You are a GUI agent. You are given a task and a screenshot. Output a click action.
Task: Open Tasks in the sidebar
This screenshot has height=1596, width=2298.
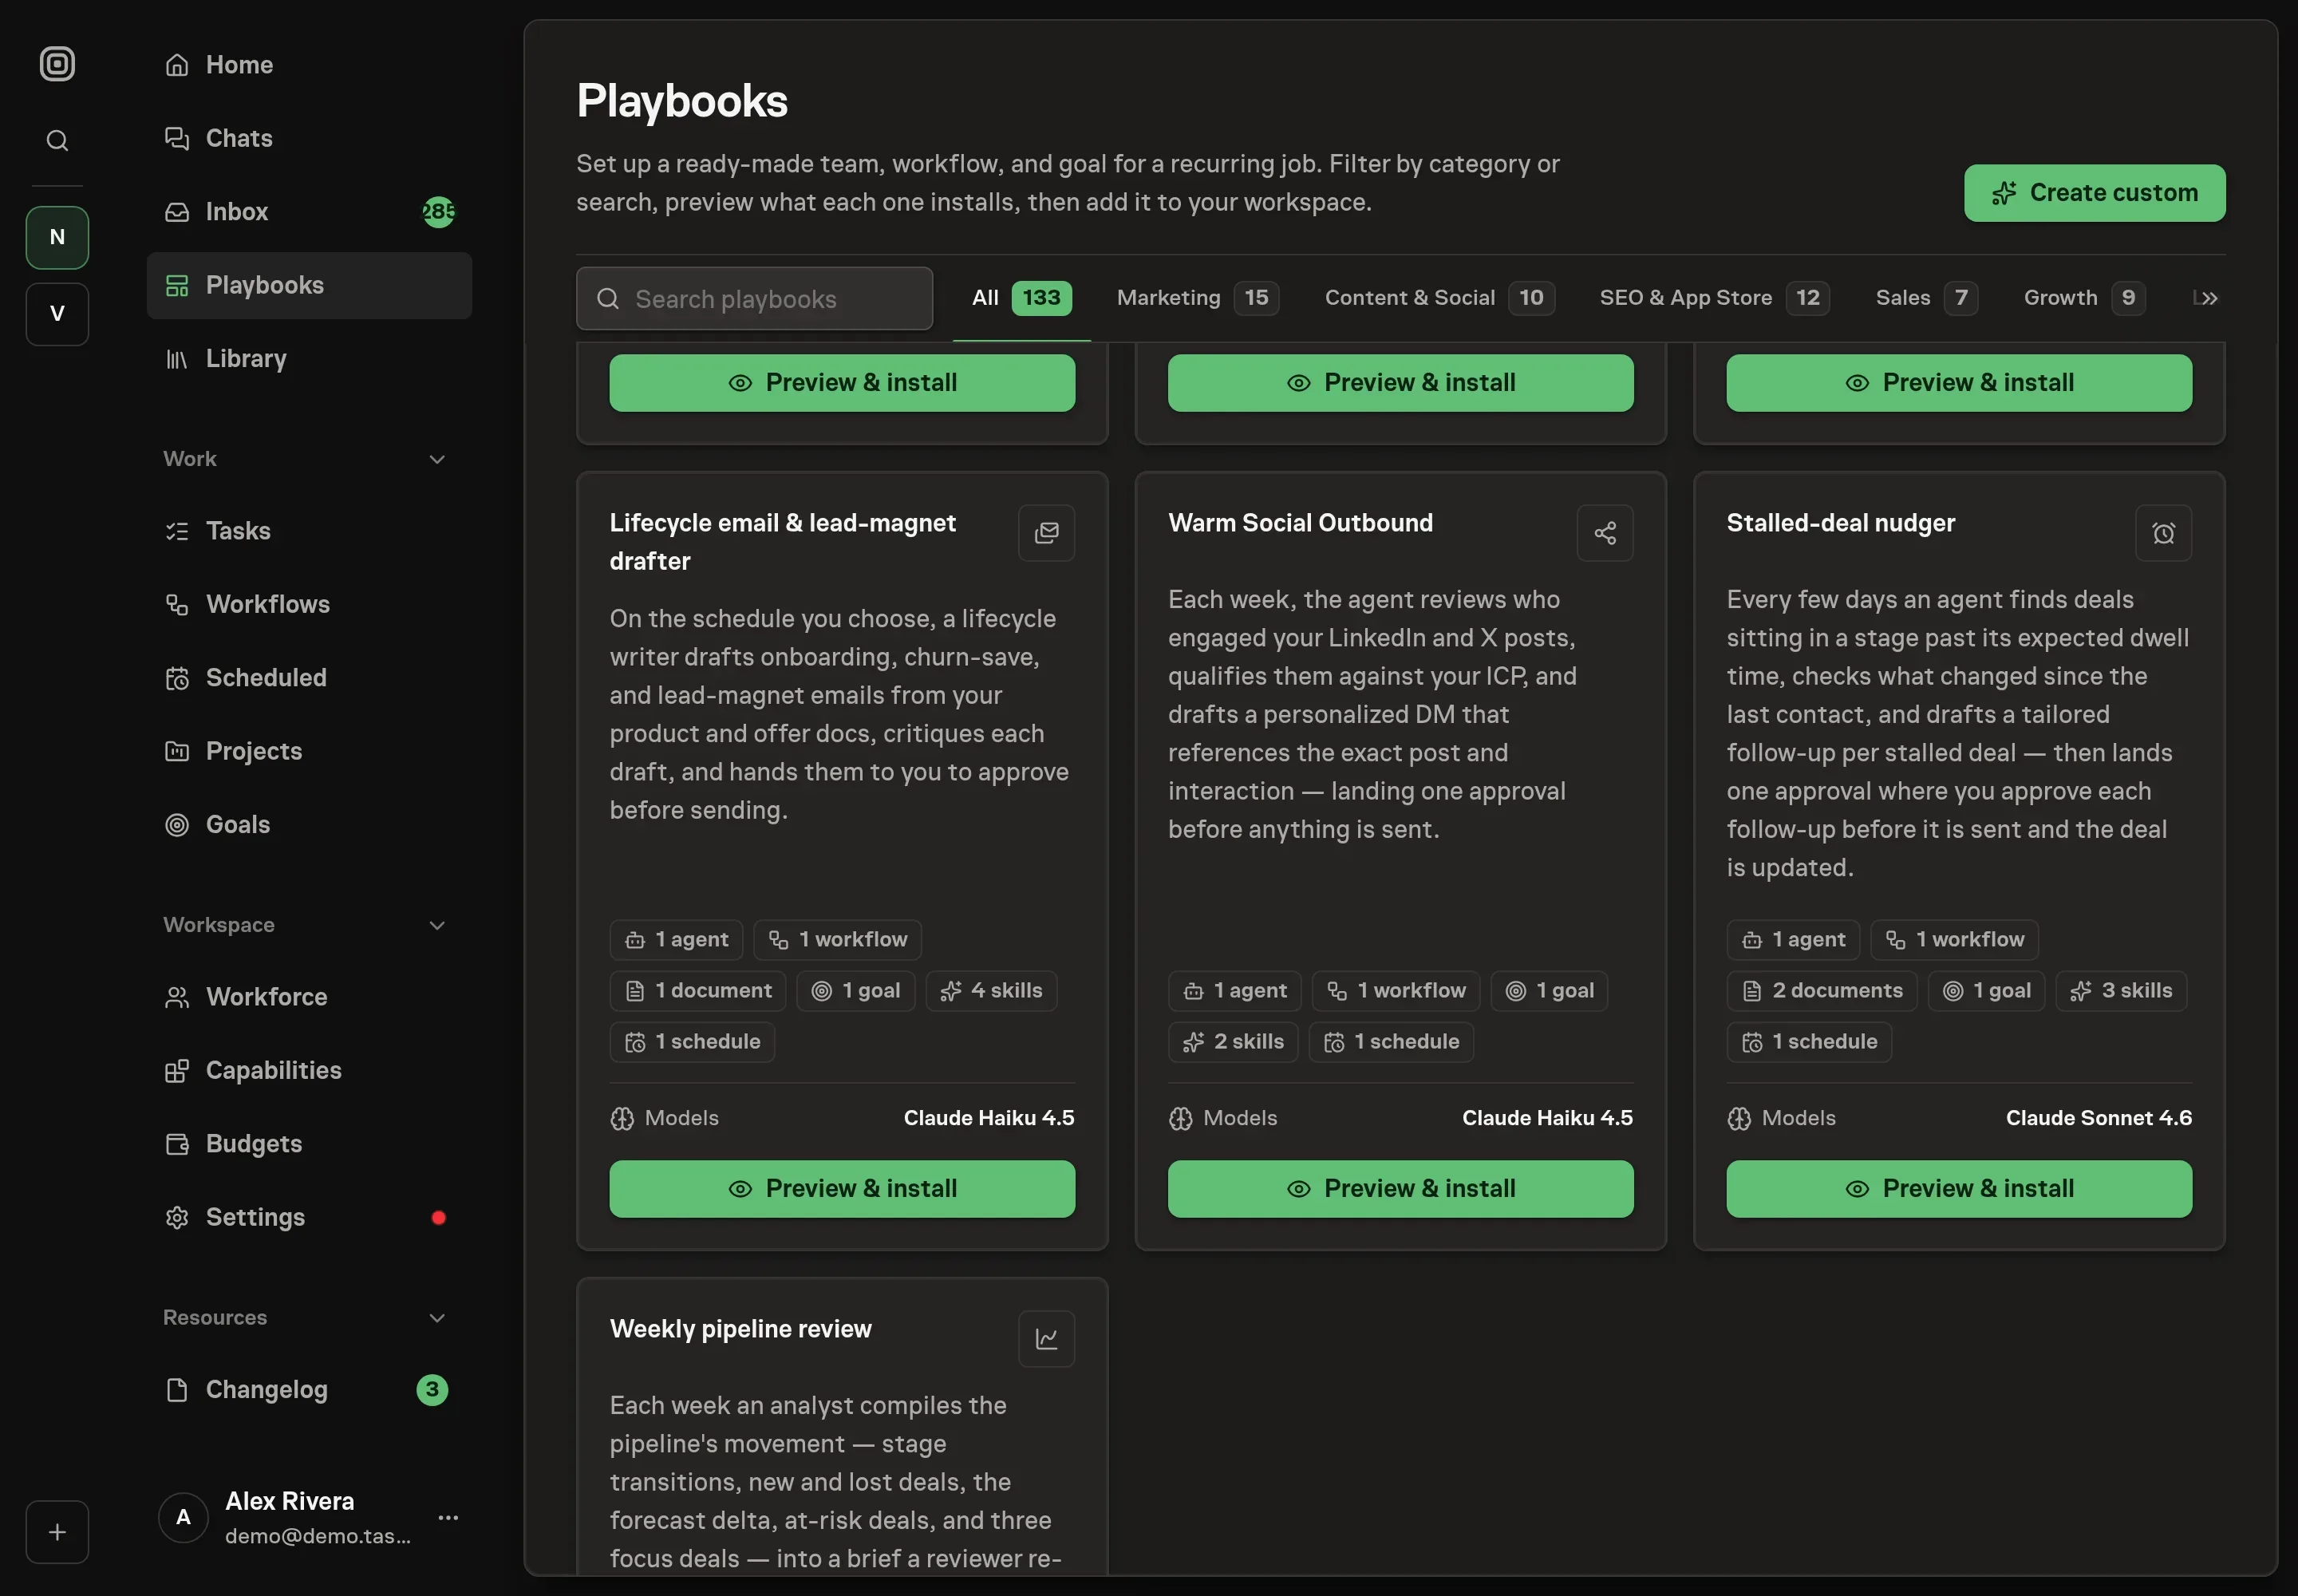pyautogui.click(x=309, y=531)
